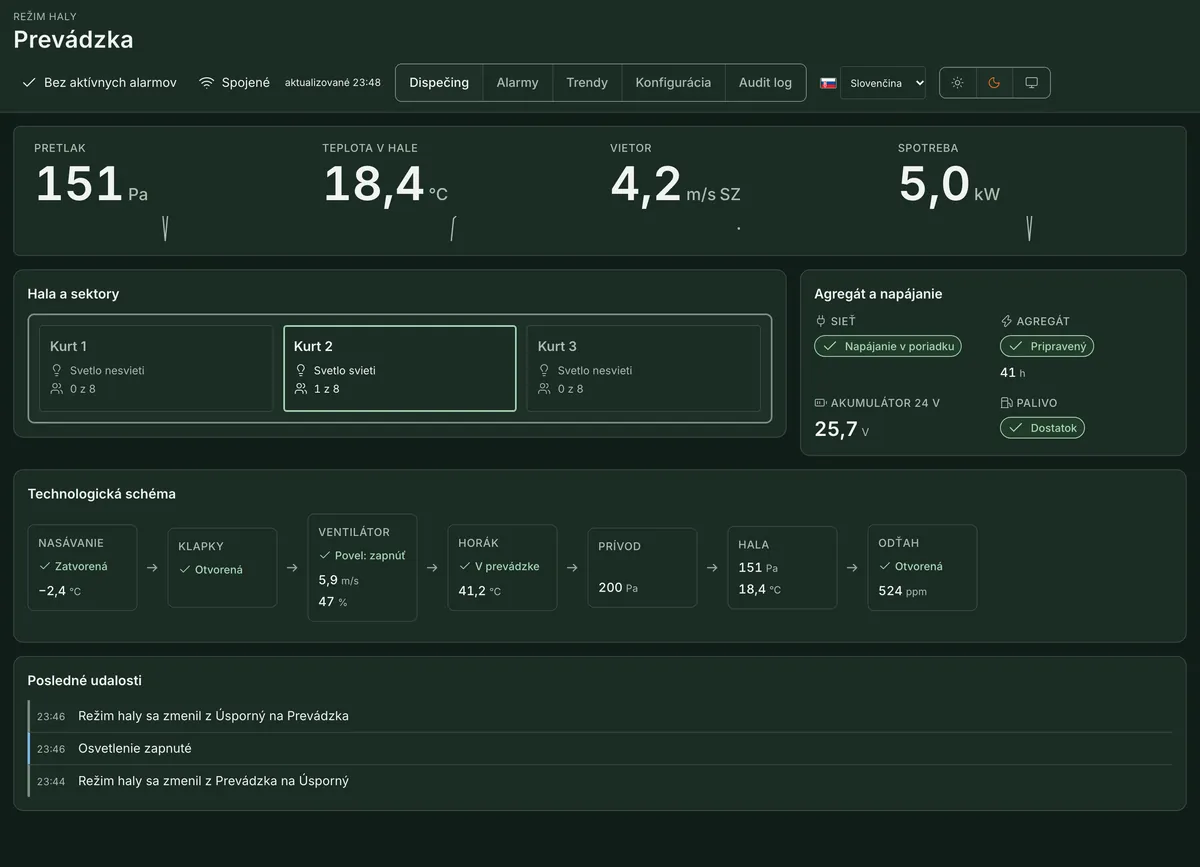Click the arrow between NASÁVANIE and KLAPKY
Screen dimensions: 1200x867
[152, 567]
